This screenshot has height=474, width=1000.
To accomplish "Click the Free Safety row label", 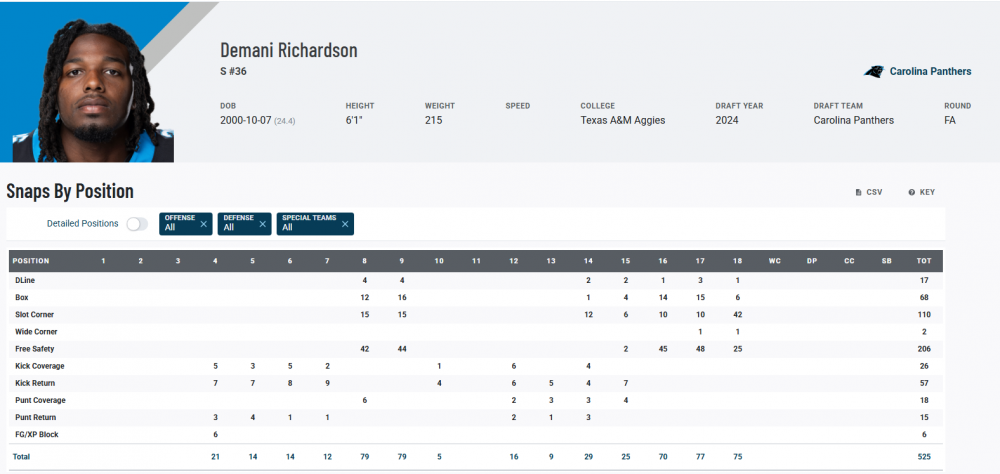I will point(36,349).
